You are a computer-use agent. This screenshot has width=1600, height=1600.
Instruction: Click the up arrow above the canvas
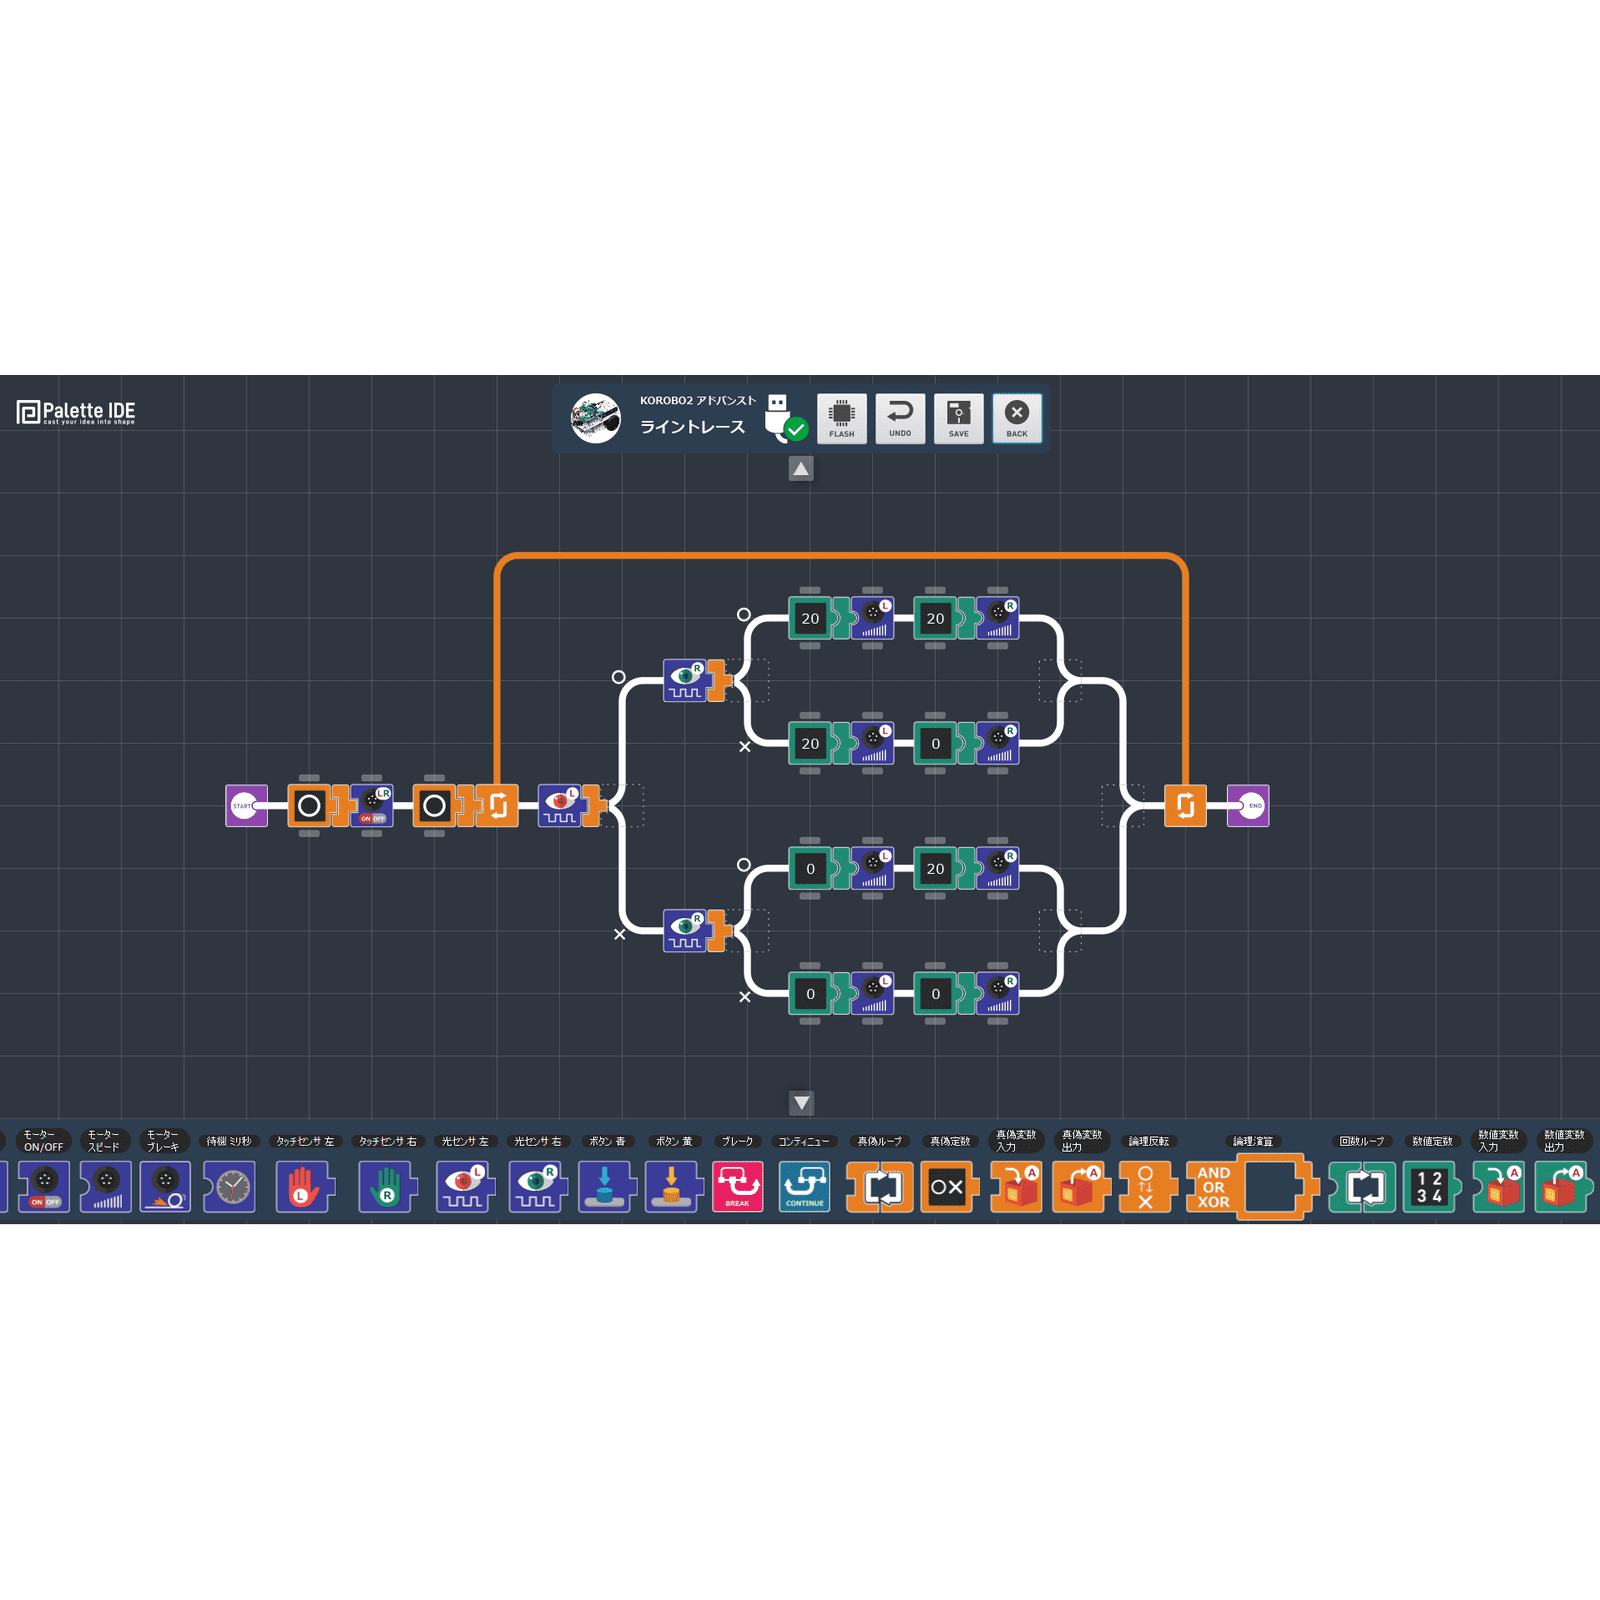(x=800, y=467)
